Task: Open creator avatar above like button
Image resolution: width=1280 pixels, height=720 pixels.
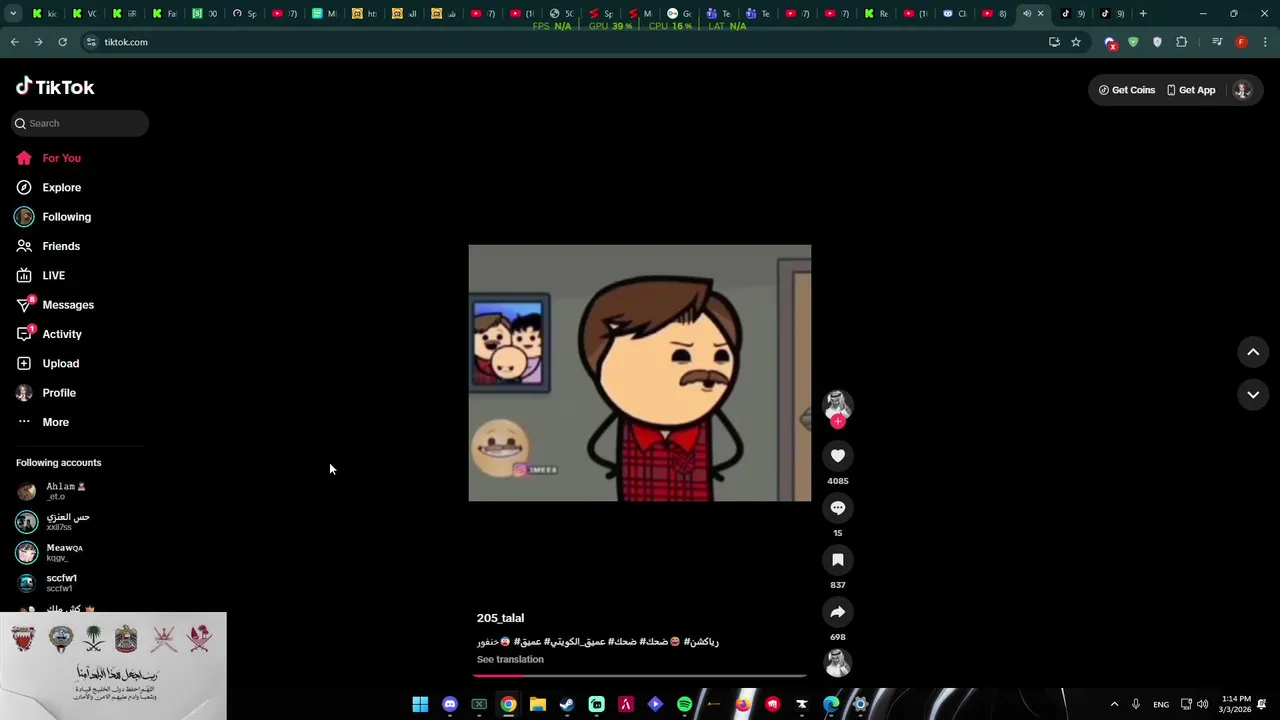Action: (x=838, y=404)
